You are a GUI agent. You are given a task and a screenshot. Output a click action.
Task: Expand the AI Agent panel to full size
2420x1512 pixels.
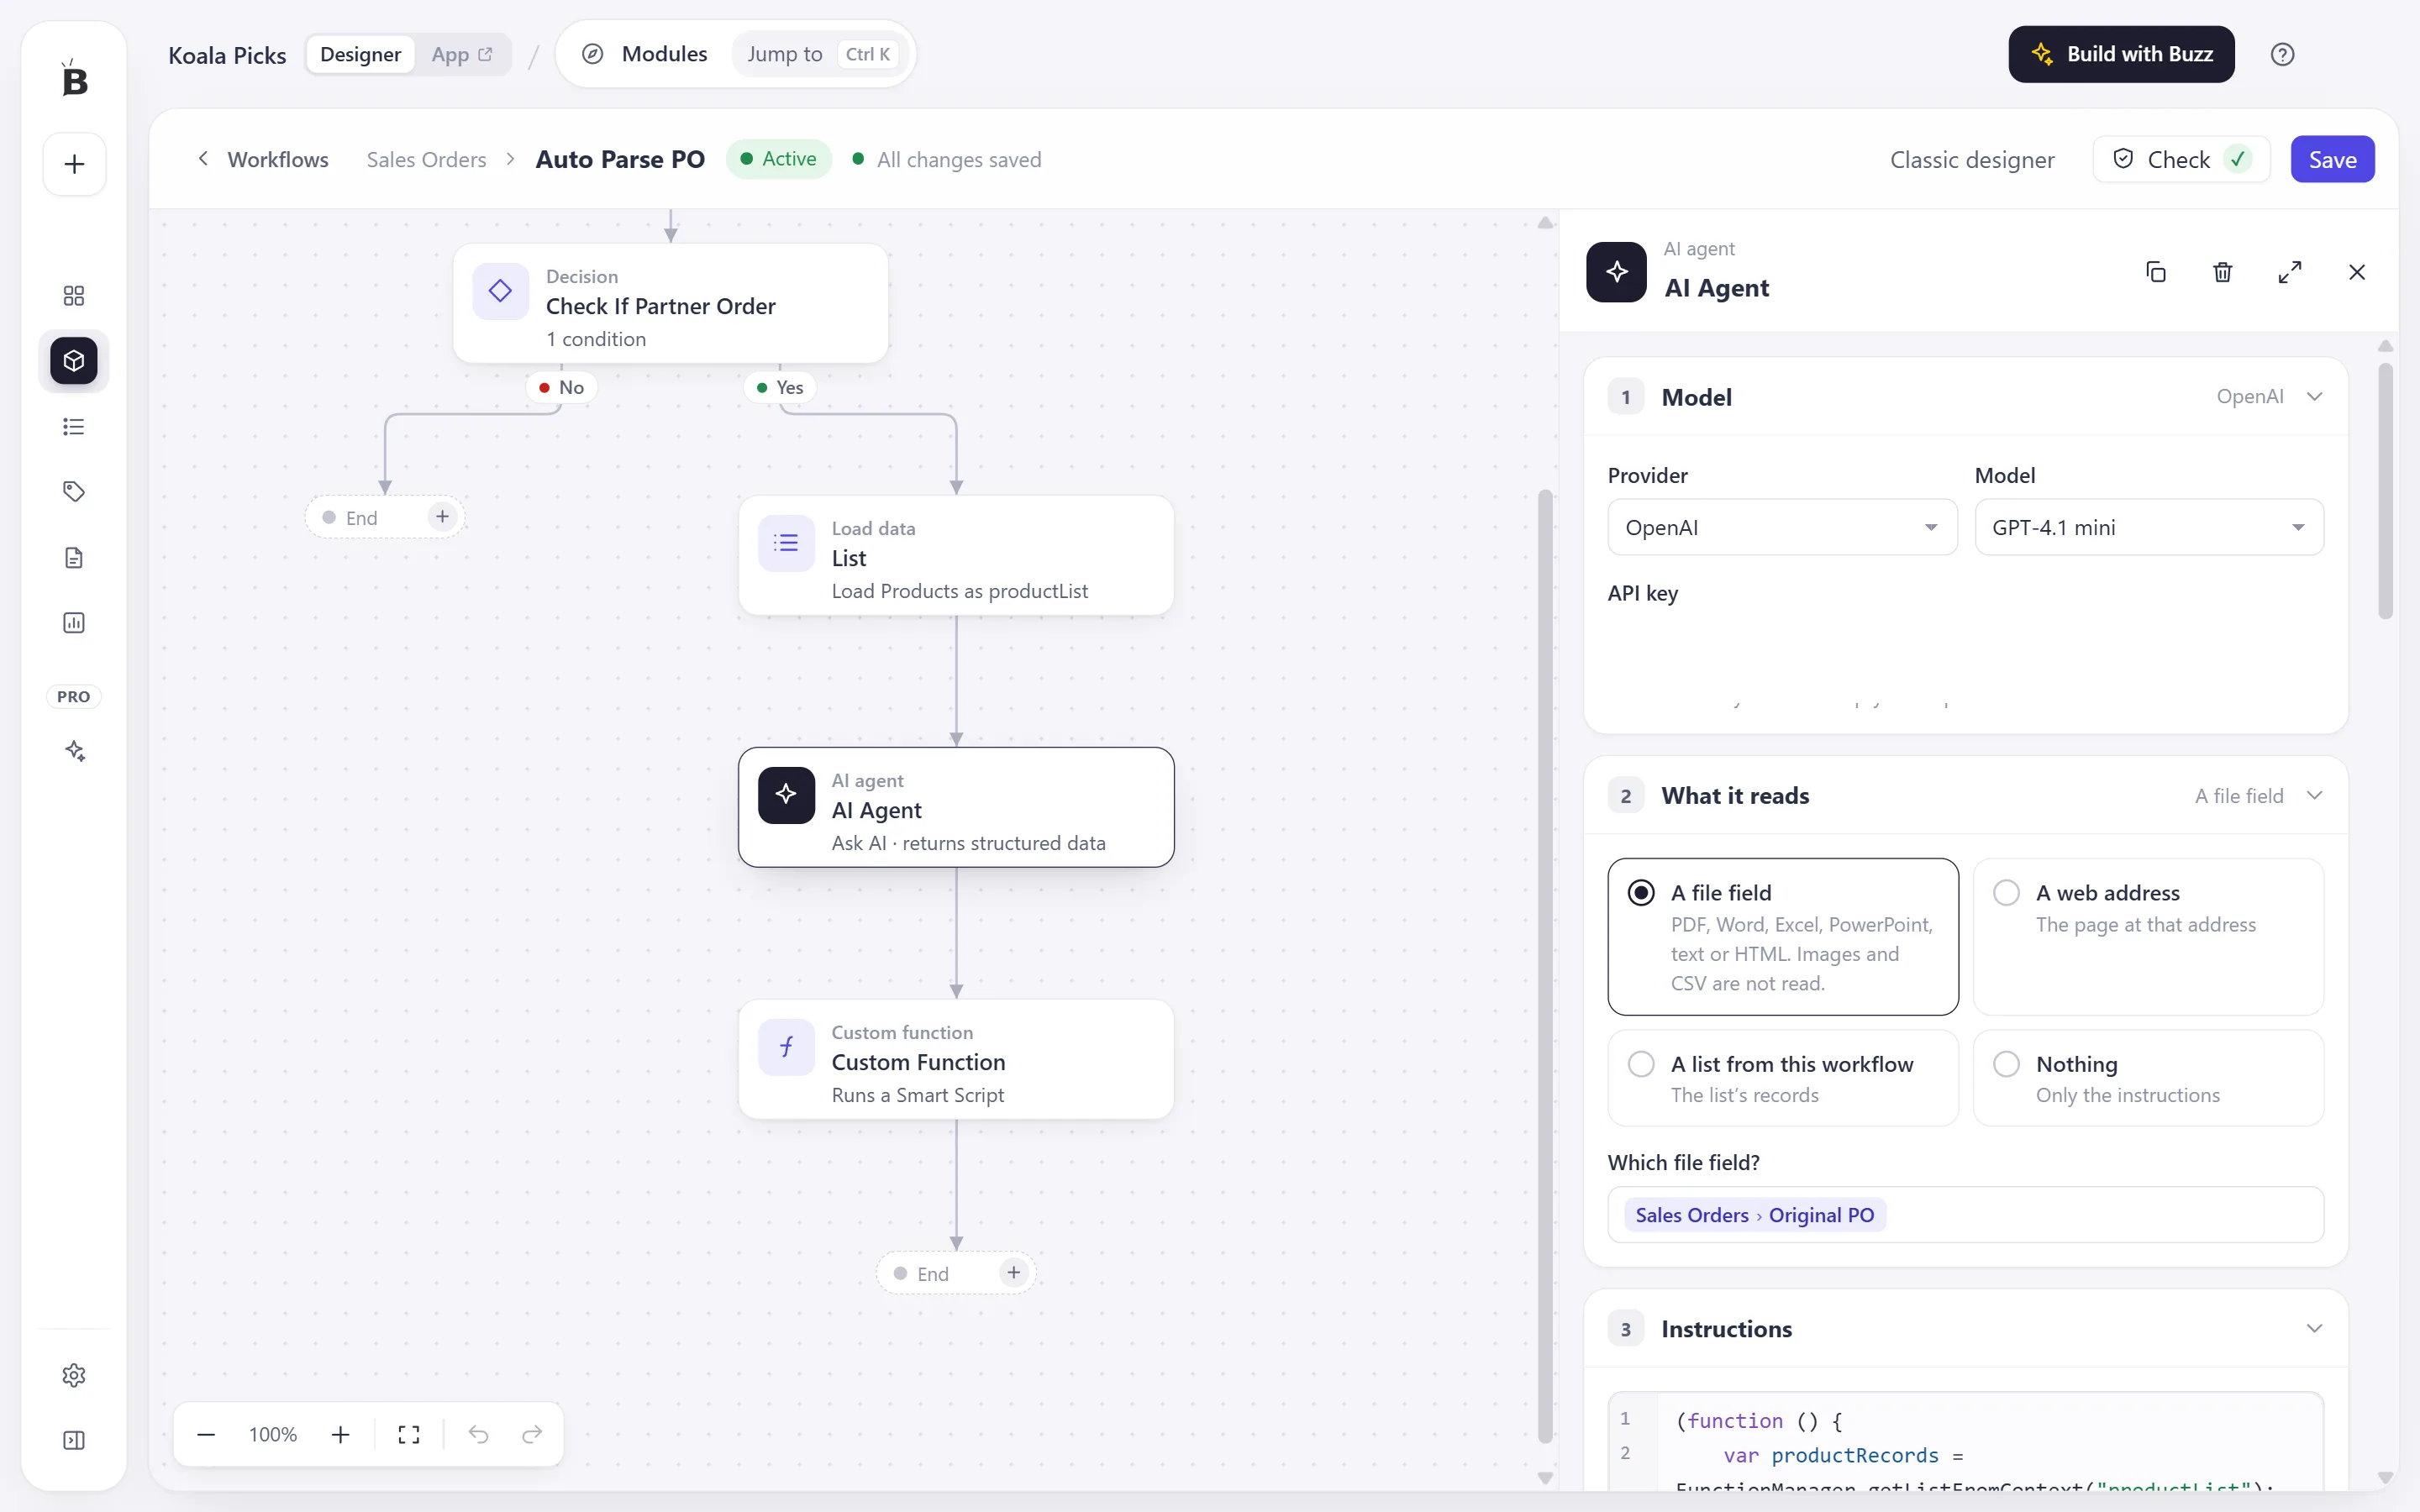pos(2290,272)
